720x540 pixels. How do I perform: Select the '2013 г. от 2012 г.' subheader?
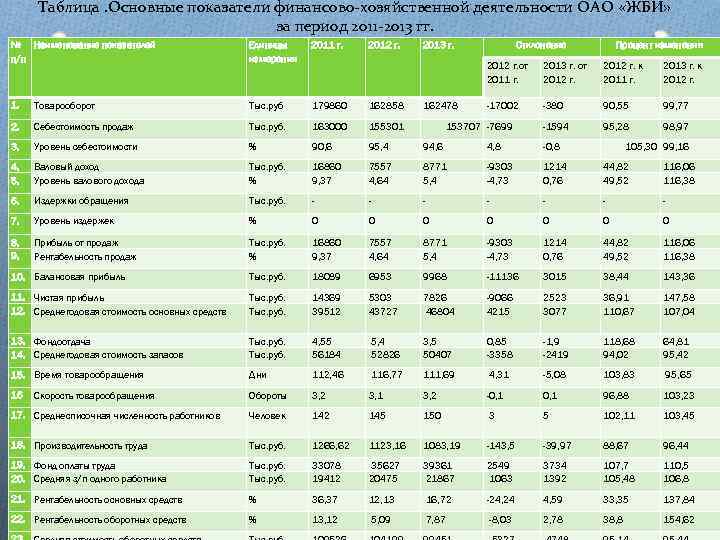(x=565, y=73)
